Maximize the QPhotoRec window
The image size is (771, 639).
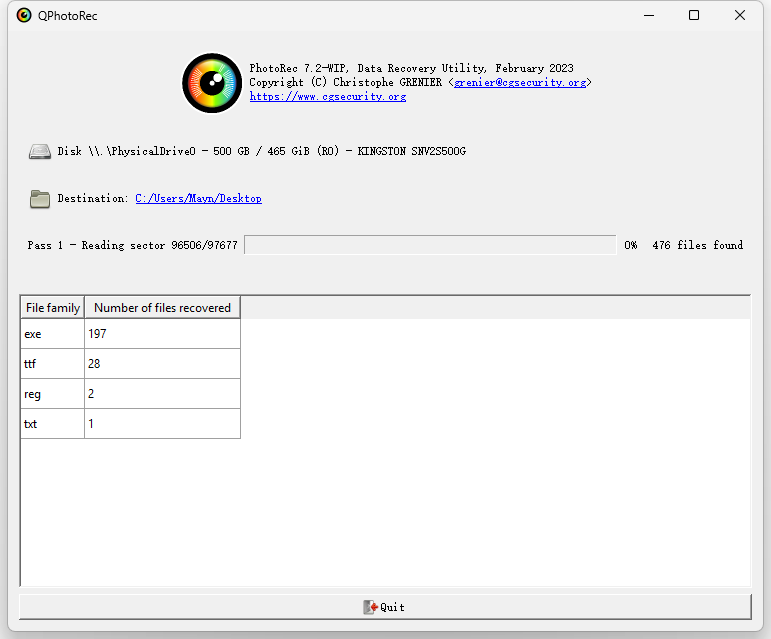pos(694,15)
